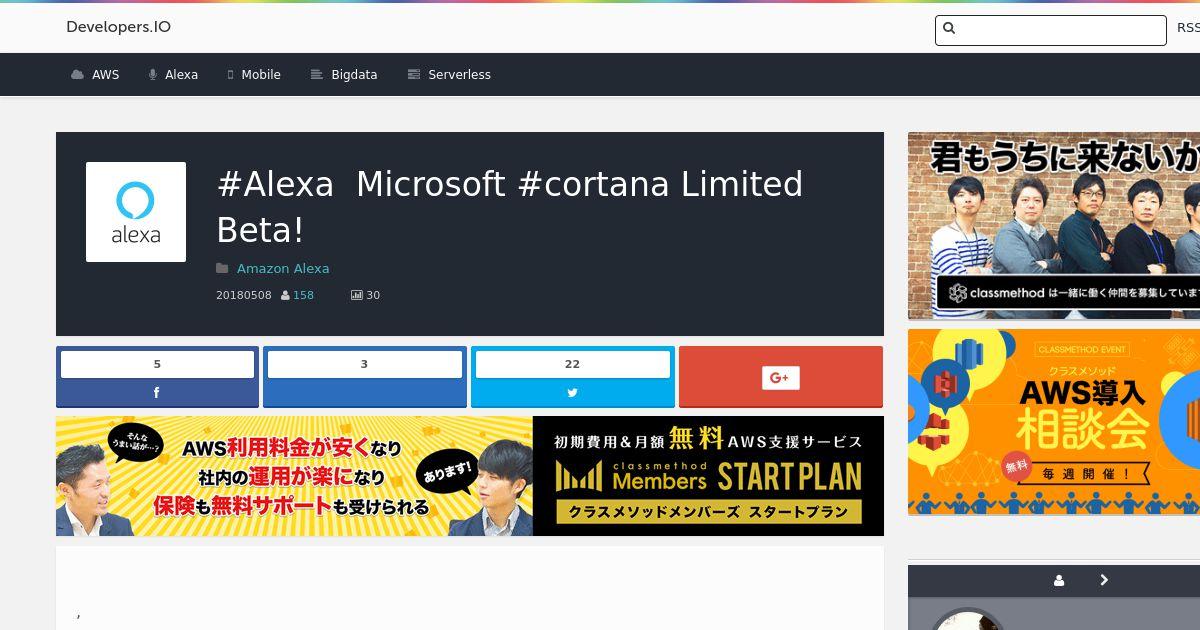
Task: Open the AWS導入相談会 banner
Action: tap(1054, 423)
